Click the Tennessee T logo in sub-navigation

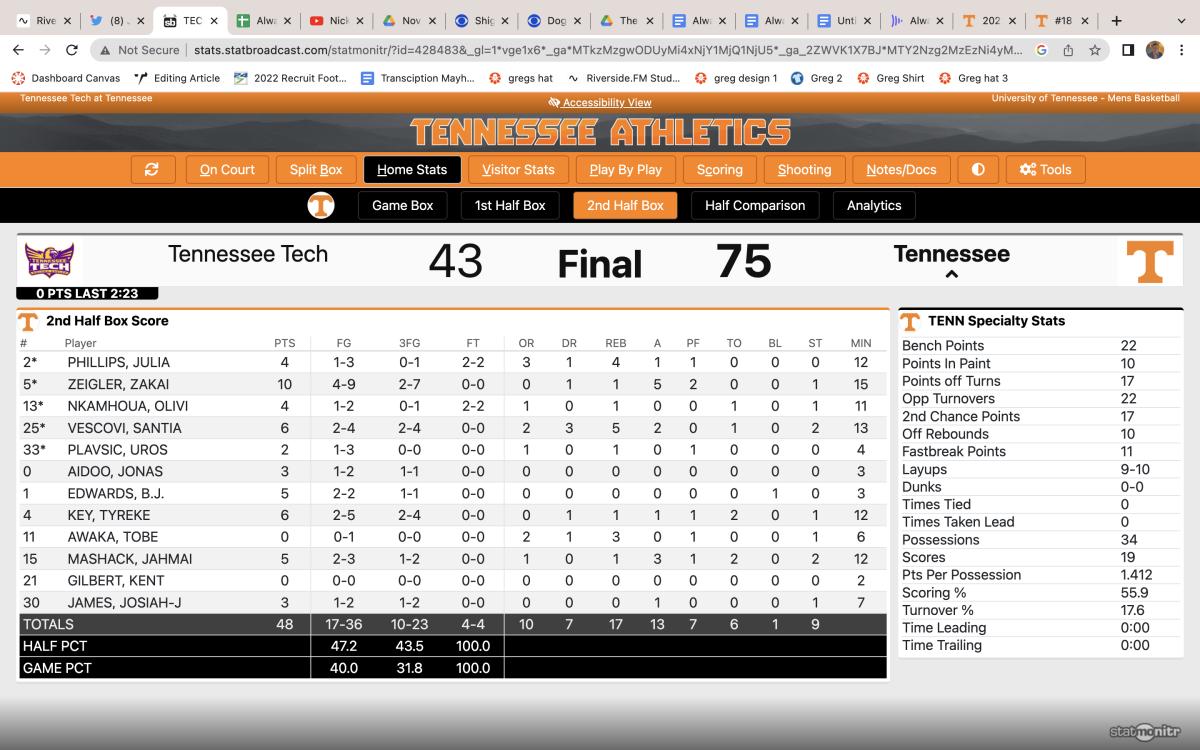[320, 205]
